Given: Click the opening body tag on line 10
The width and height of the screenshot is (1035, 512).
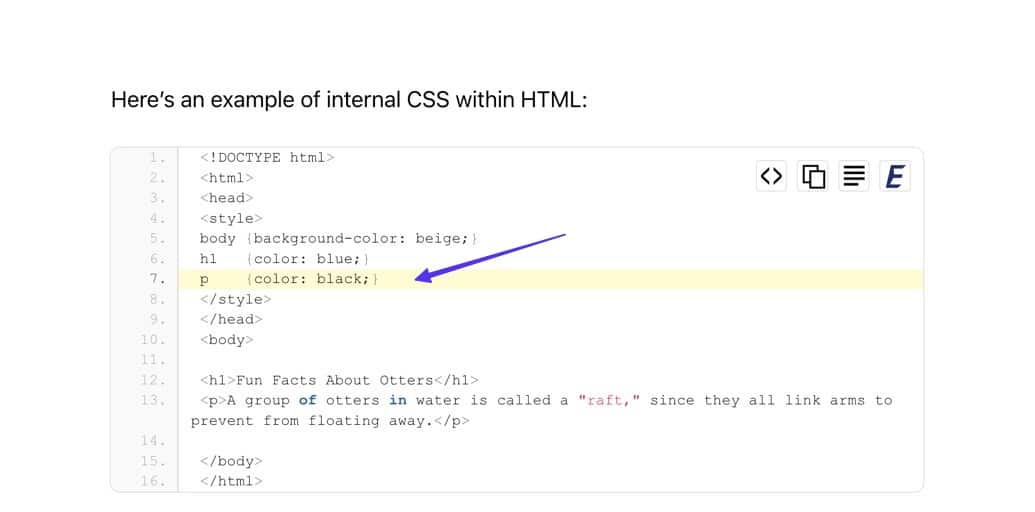Looking at the screenshot, I should [x=227, y=340].
